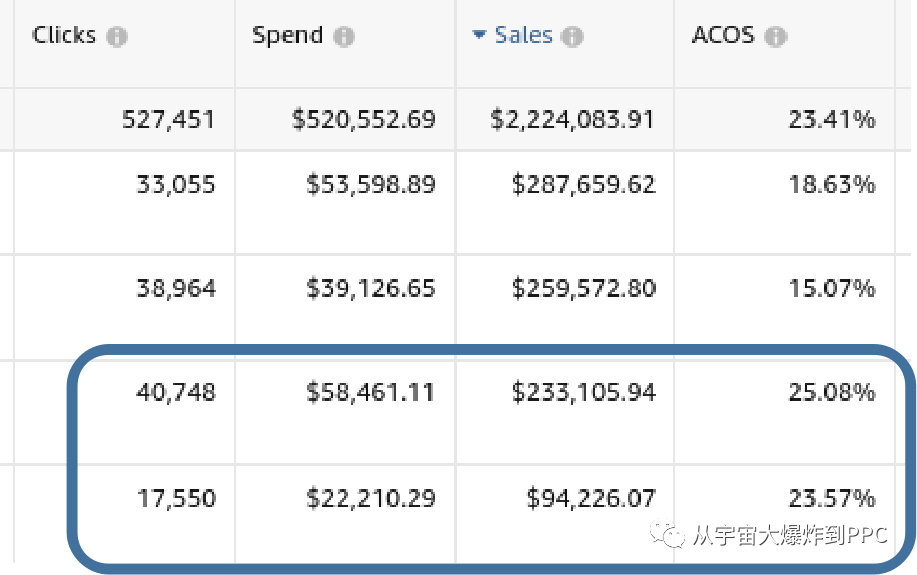Click the Clicks column info icon
Screen dimensions: 917x575
click(x=117, y=37)
